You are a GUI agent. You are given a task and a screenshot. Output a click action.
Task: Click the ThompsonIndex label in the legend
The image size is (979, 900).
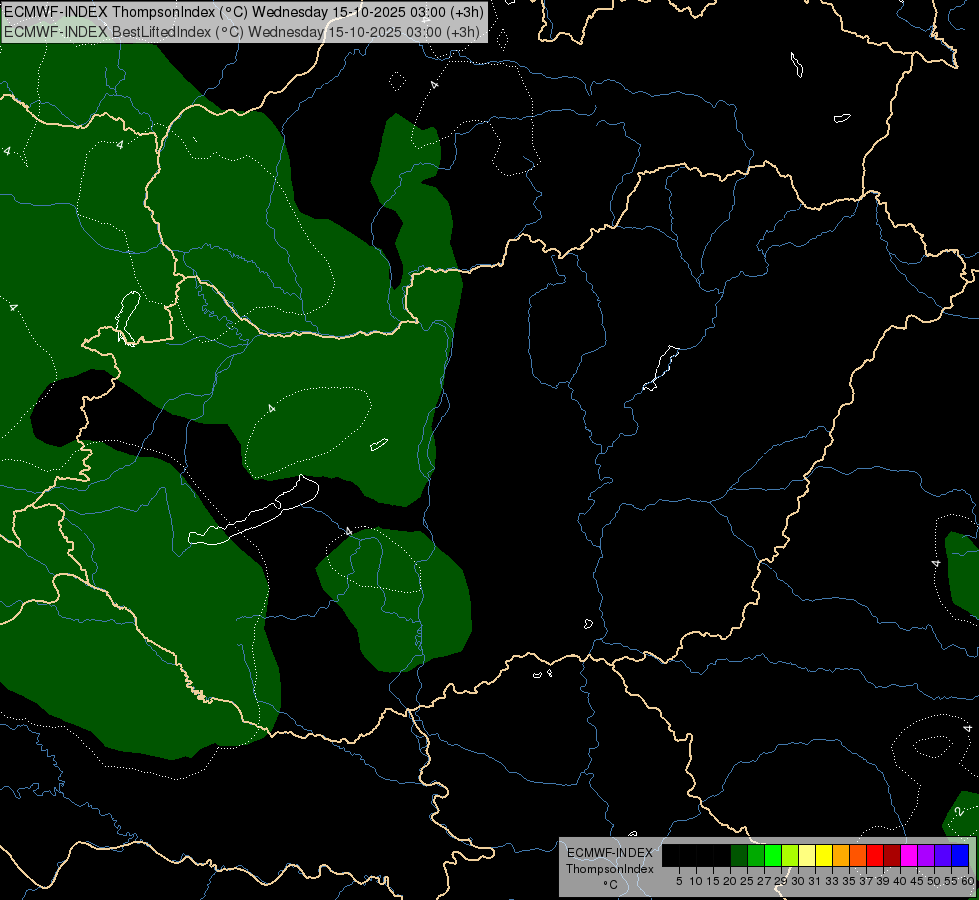coord(609,869)
